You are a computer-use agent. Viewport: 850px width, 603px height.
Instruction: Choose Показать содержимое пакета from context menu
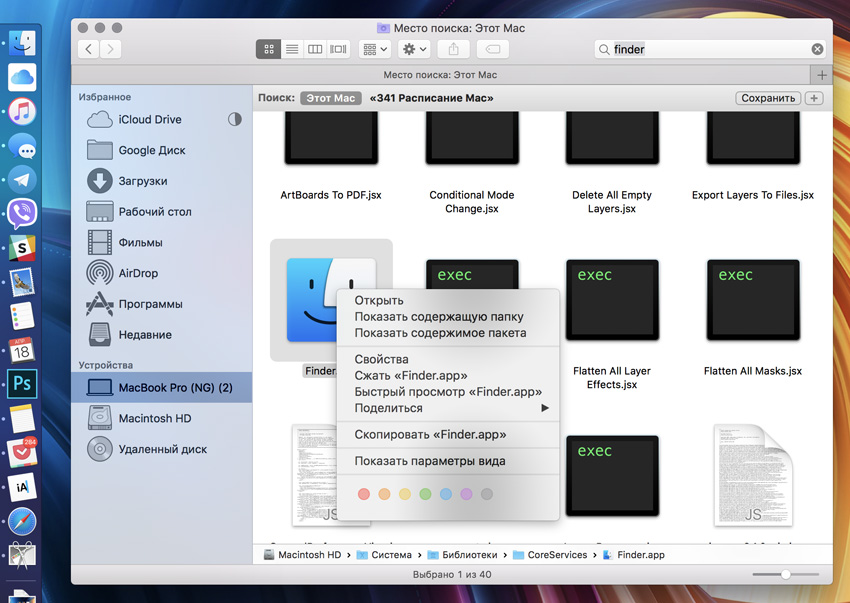tap(440, 333)
